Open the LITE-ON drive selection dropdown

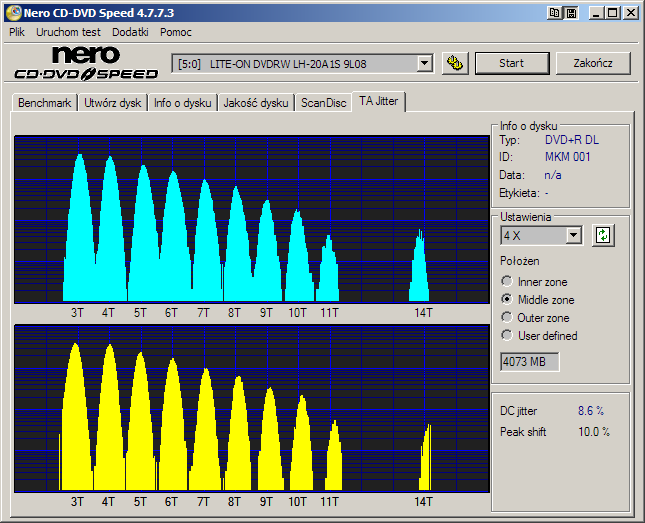tap(424, 64)
